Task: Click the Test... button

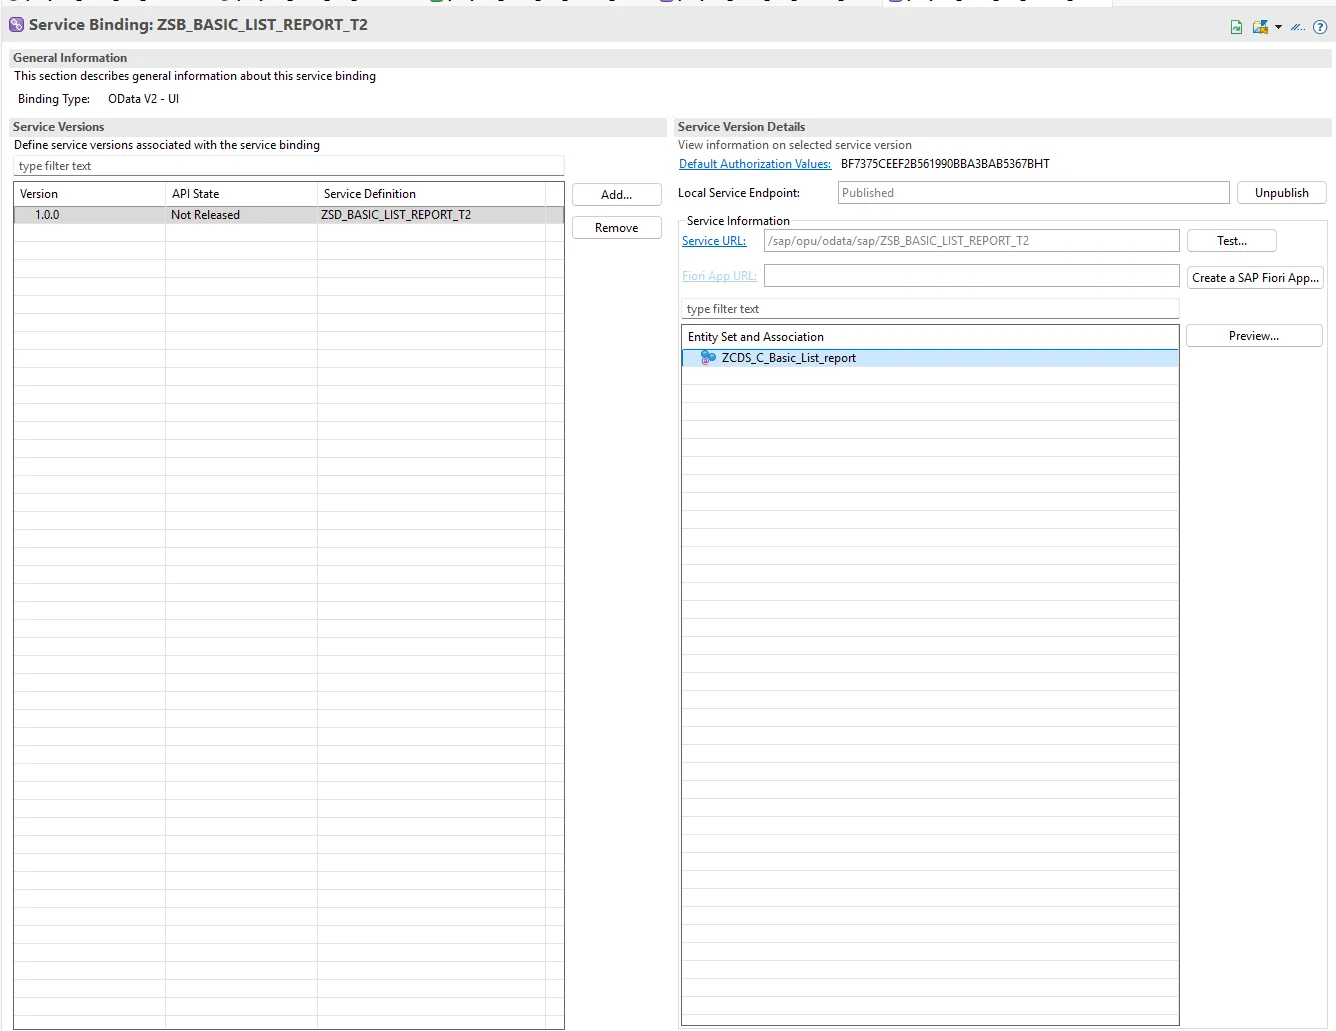Action: [1232, 241]
